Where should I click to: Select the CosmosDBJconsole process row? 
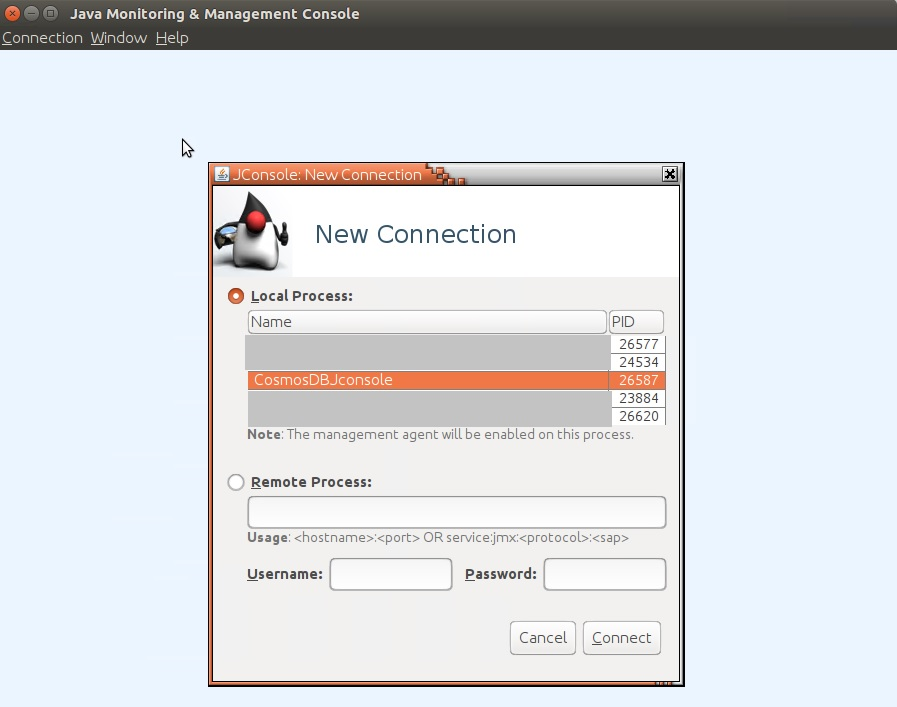pos(427,380)
